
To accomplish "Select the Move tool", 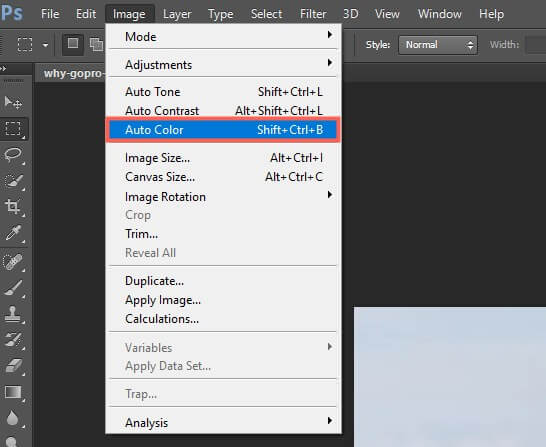I will coord(13,102).
